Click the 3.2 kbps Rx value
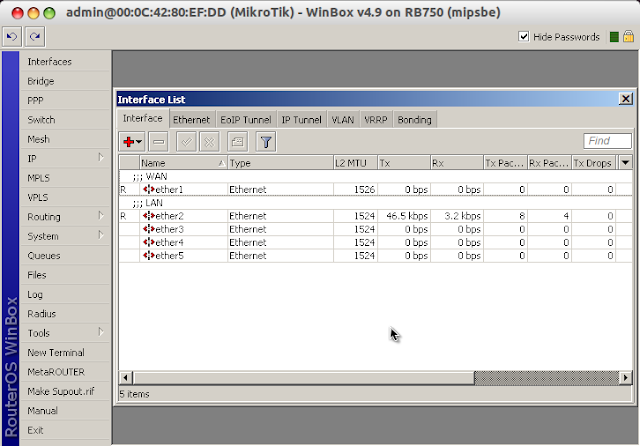Viewport: 640px width, 446px height. click(462, 216)
